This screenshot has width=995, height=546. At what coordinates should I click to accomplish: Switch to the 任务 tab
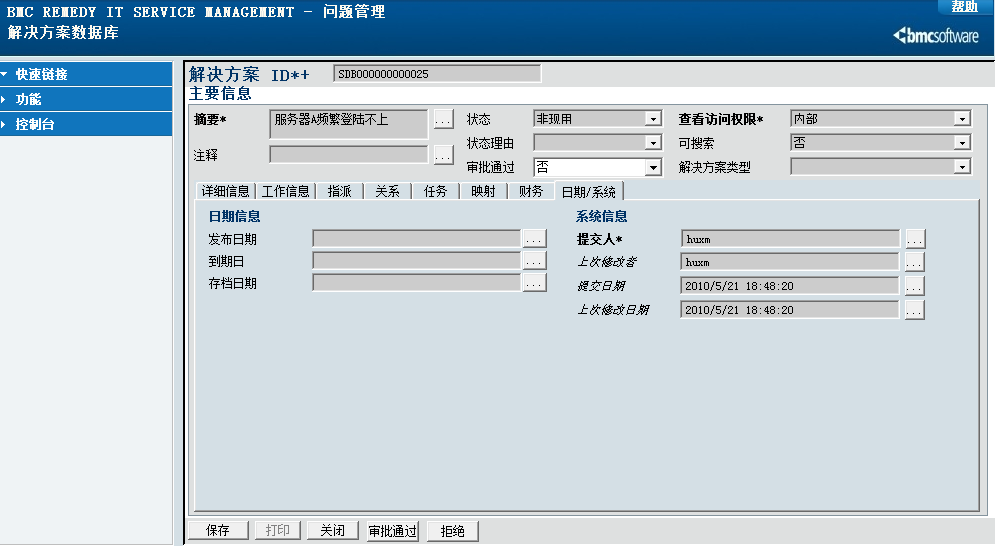point(435,191)
